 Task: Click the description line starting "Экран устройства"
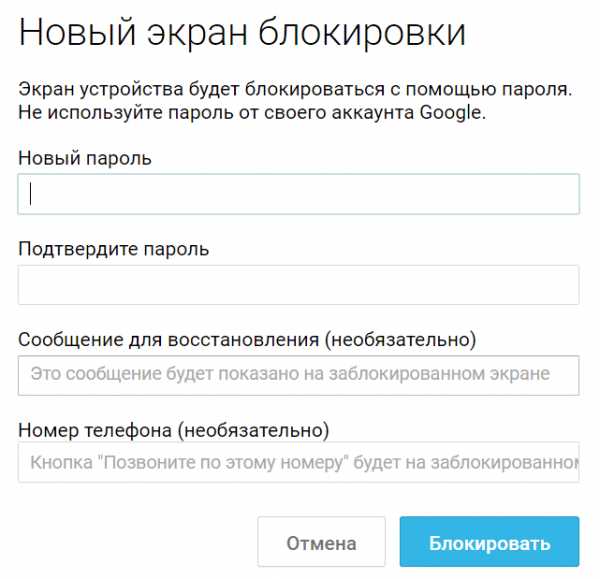click(x=295, y=90)
